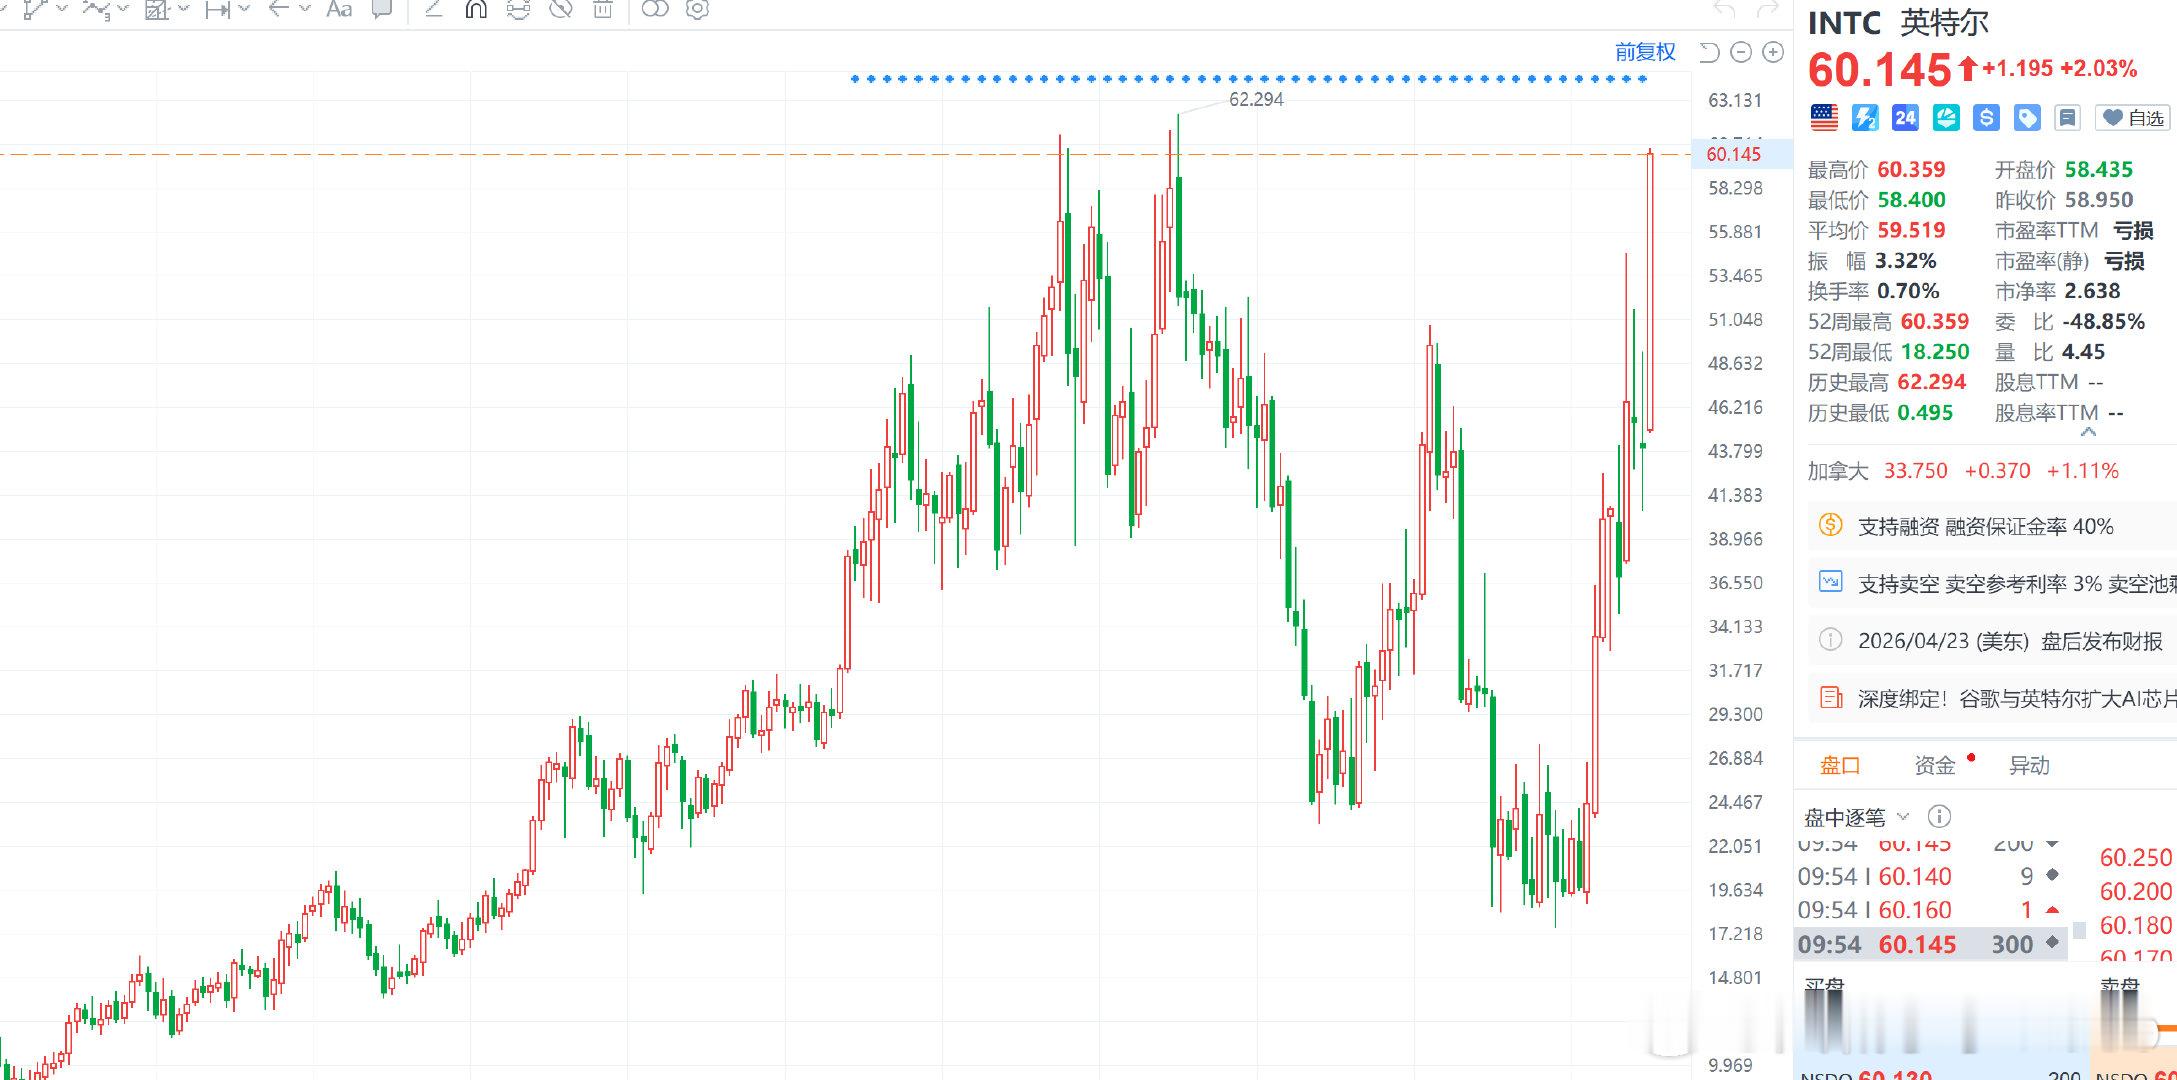2177x1080 pixels.
Task: Collapse the stock details chevron
Action: click(x=2088, y=432)
